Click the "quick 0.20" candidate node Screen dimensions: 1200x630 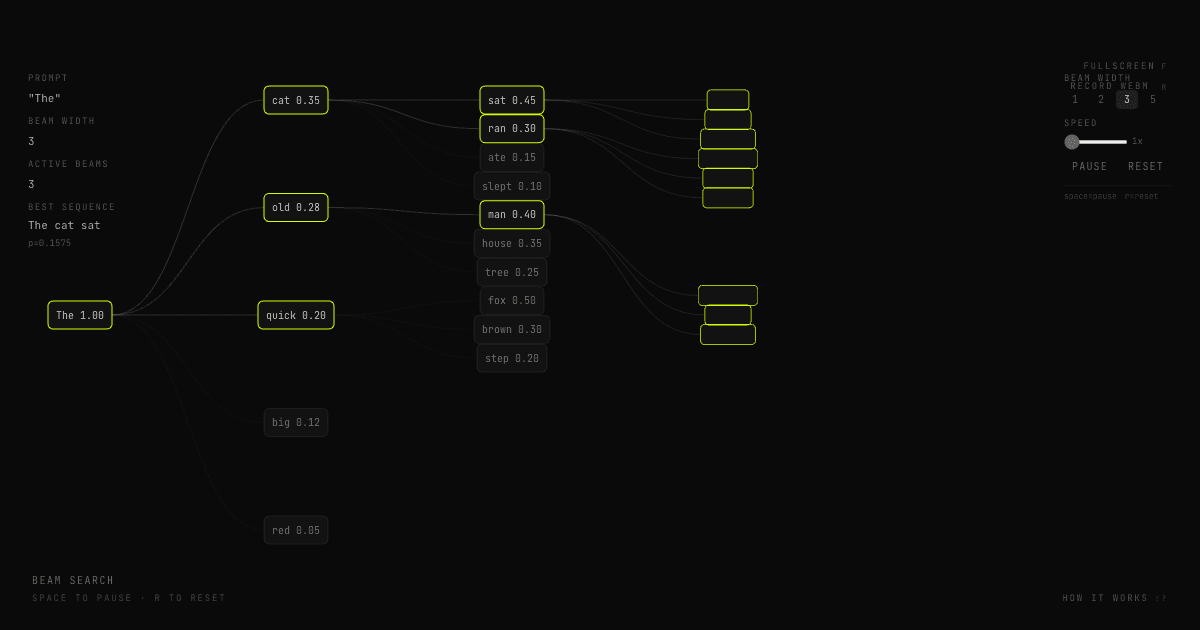pos(295,315)
